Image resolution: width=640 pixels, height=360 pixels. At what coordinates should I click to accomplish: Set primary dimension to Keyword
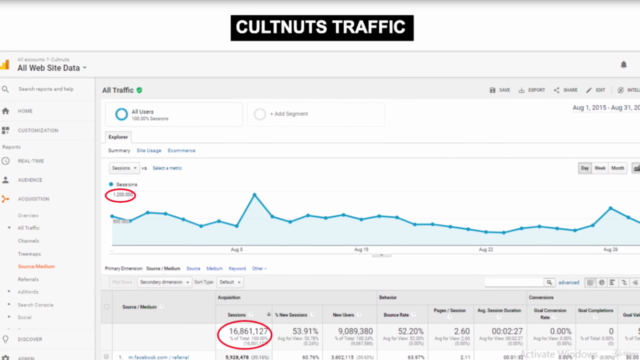237,269
